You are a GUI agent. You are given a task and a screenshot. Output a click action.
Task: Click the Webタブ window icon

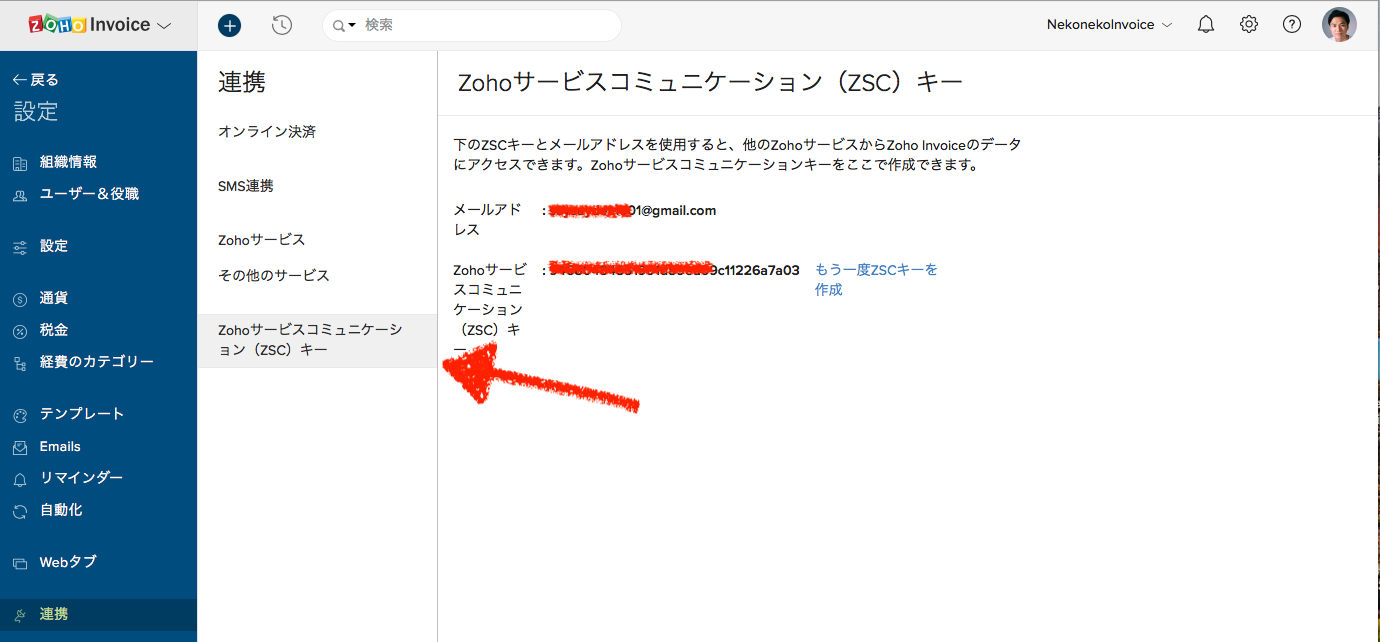coord(20,563)
